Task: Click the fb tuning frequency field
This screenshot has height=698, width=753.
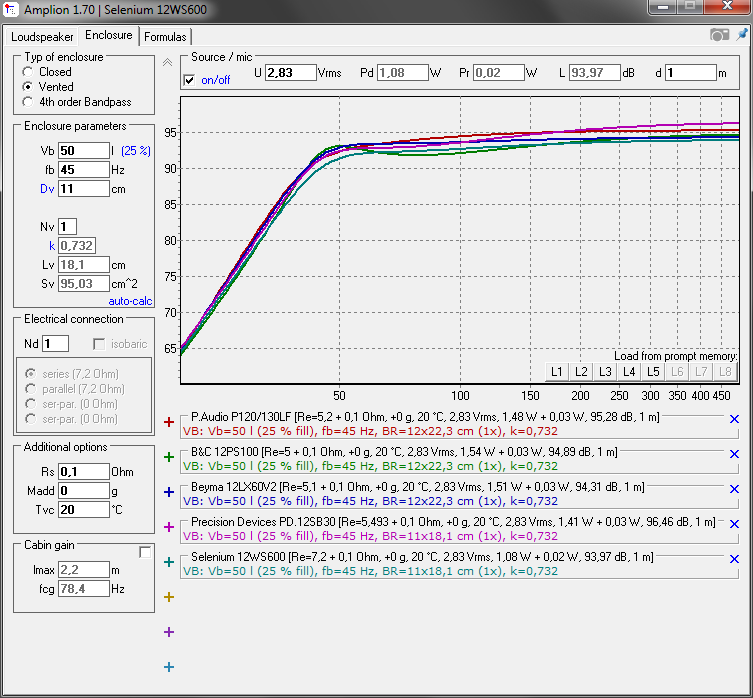Action: tap(84, 170)
